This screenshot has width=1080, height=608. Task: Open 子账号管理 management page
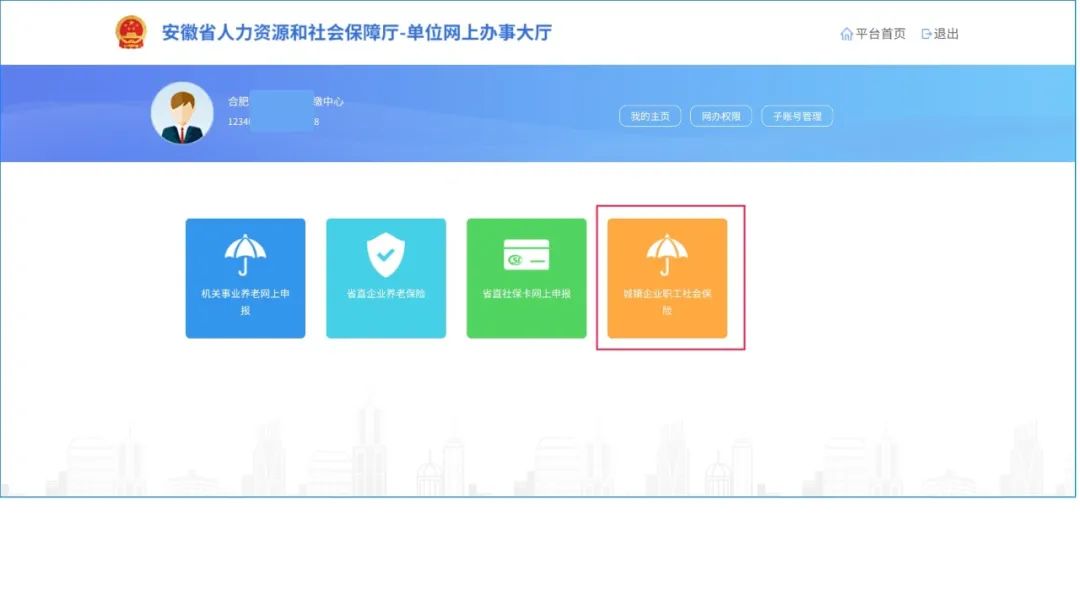click(797, 115)
